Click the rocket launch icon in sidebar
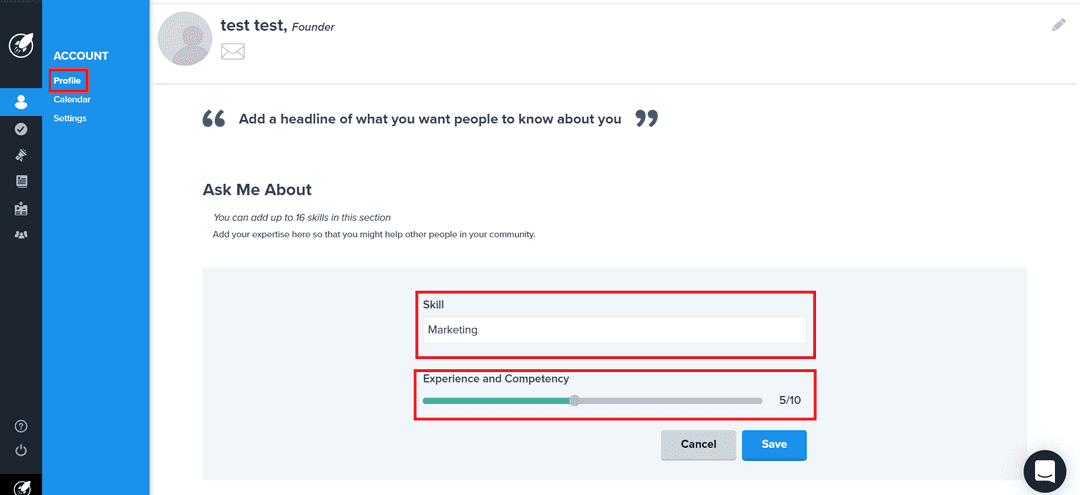1080x495 pixels. pos(21,155)
